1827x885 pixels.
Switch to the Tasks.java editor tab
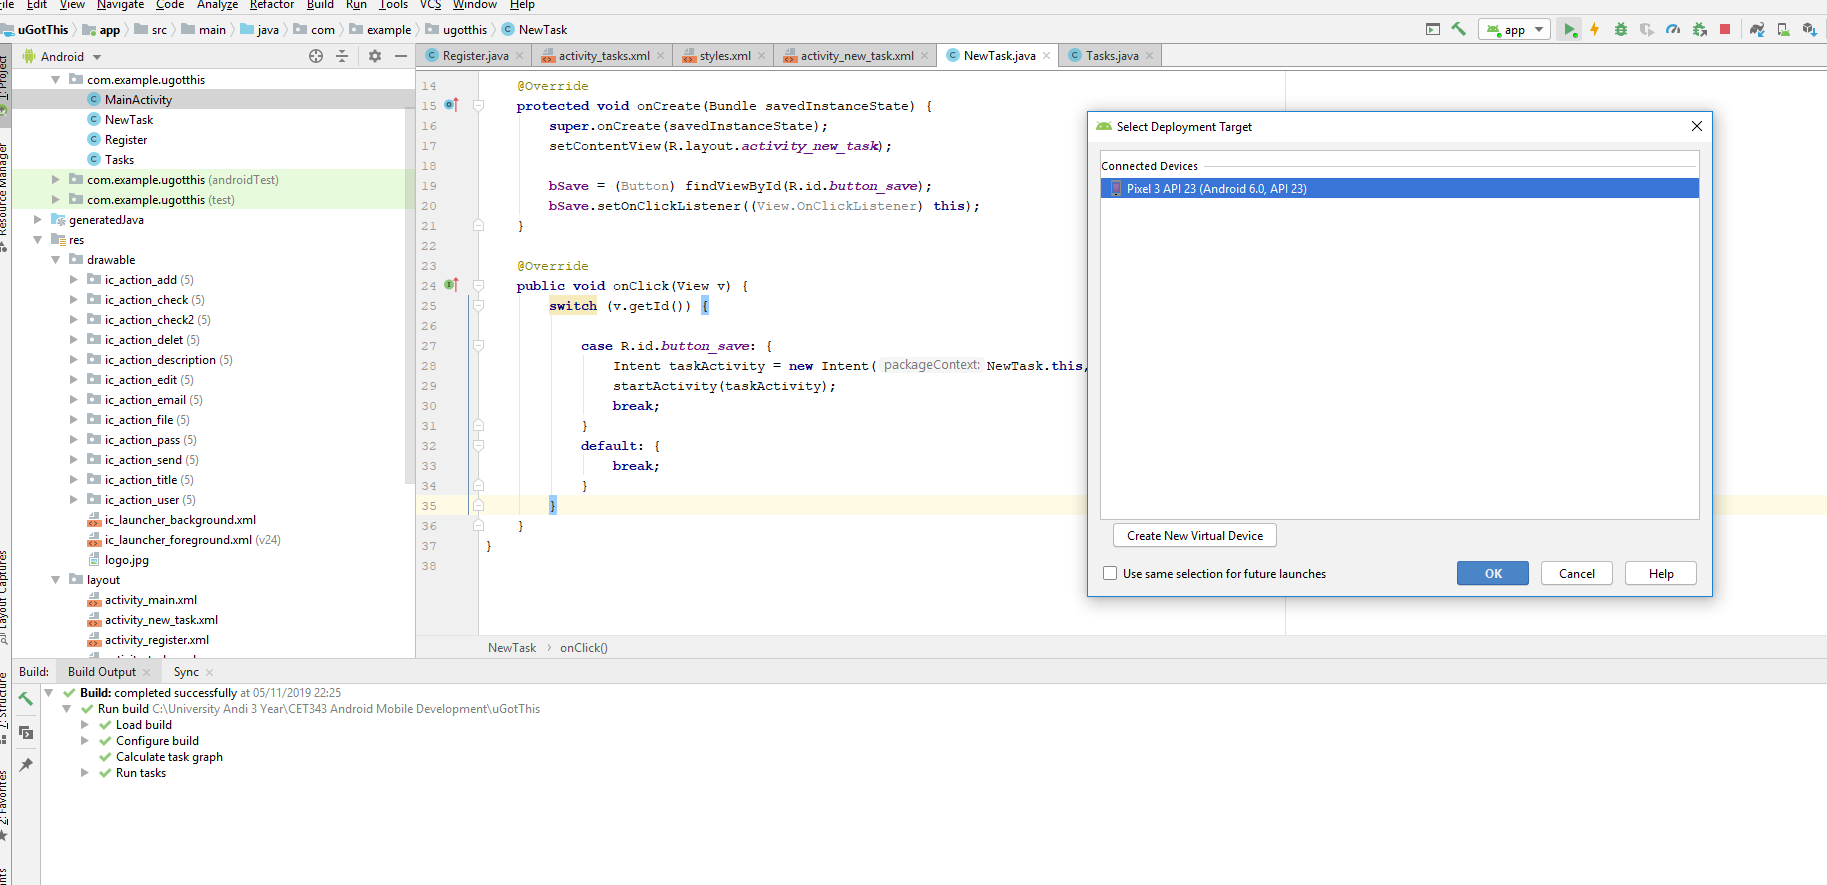[1111, 56]
